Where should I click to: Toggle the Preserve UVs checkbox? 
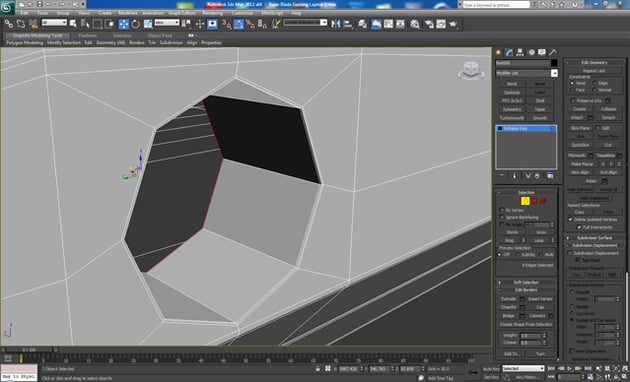pyautogui.click(x=573, y=100)
